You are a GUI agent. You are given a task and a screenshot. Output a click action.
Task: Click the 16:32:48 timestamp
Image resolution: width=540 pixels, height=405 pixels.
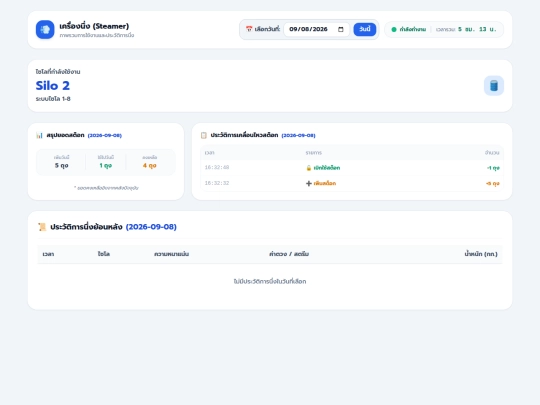tap(217, 167)
